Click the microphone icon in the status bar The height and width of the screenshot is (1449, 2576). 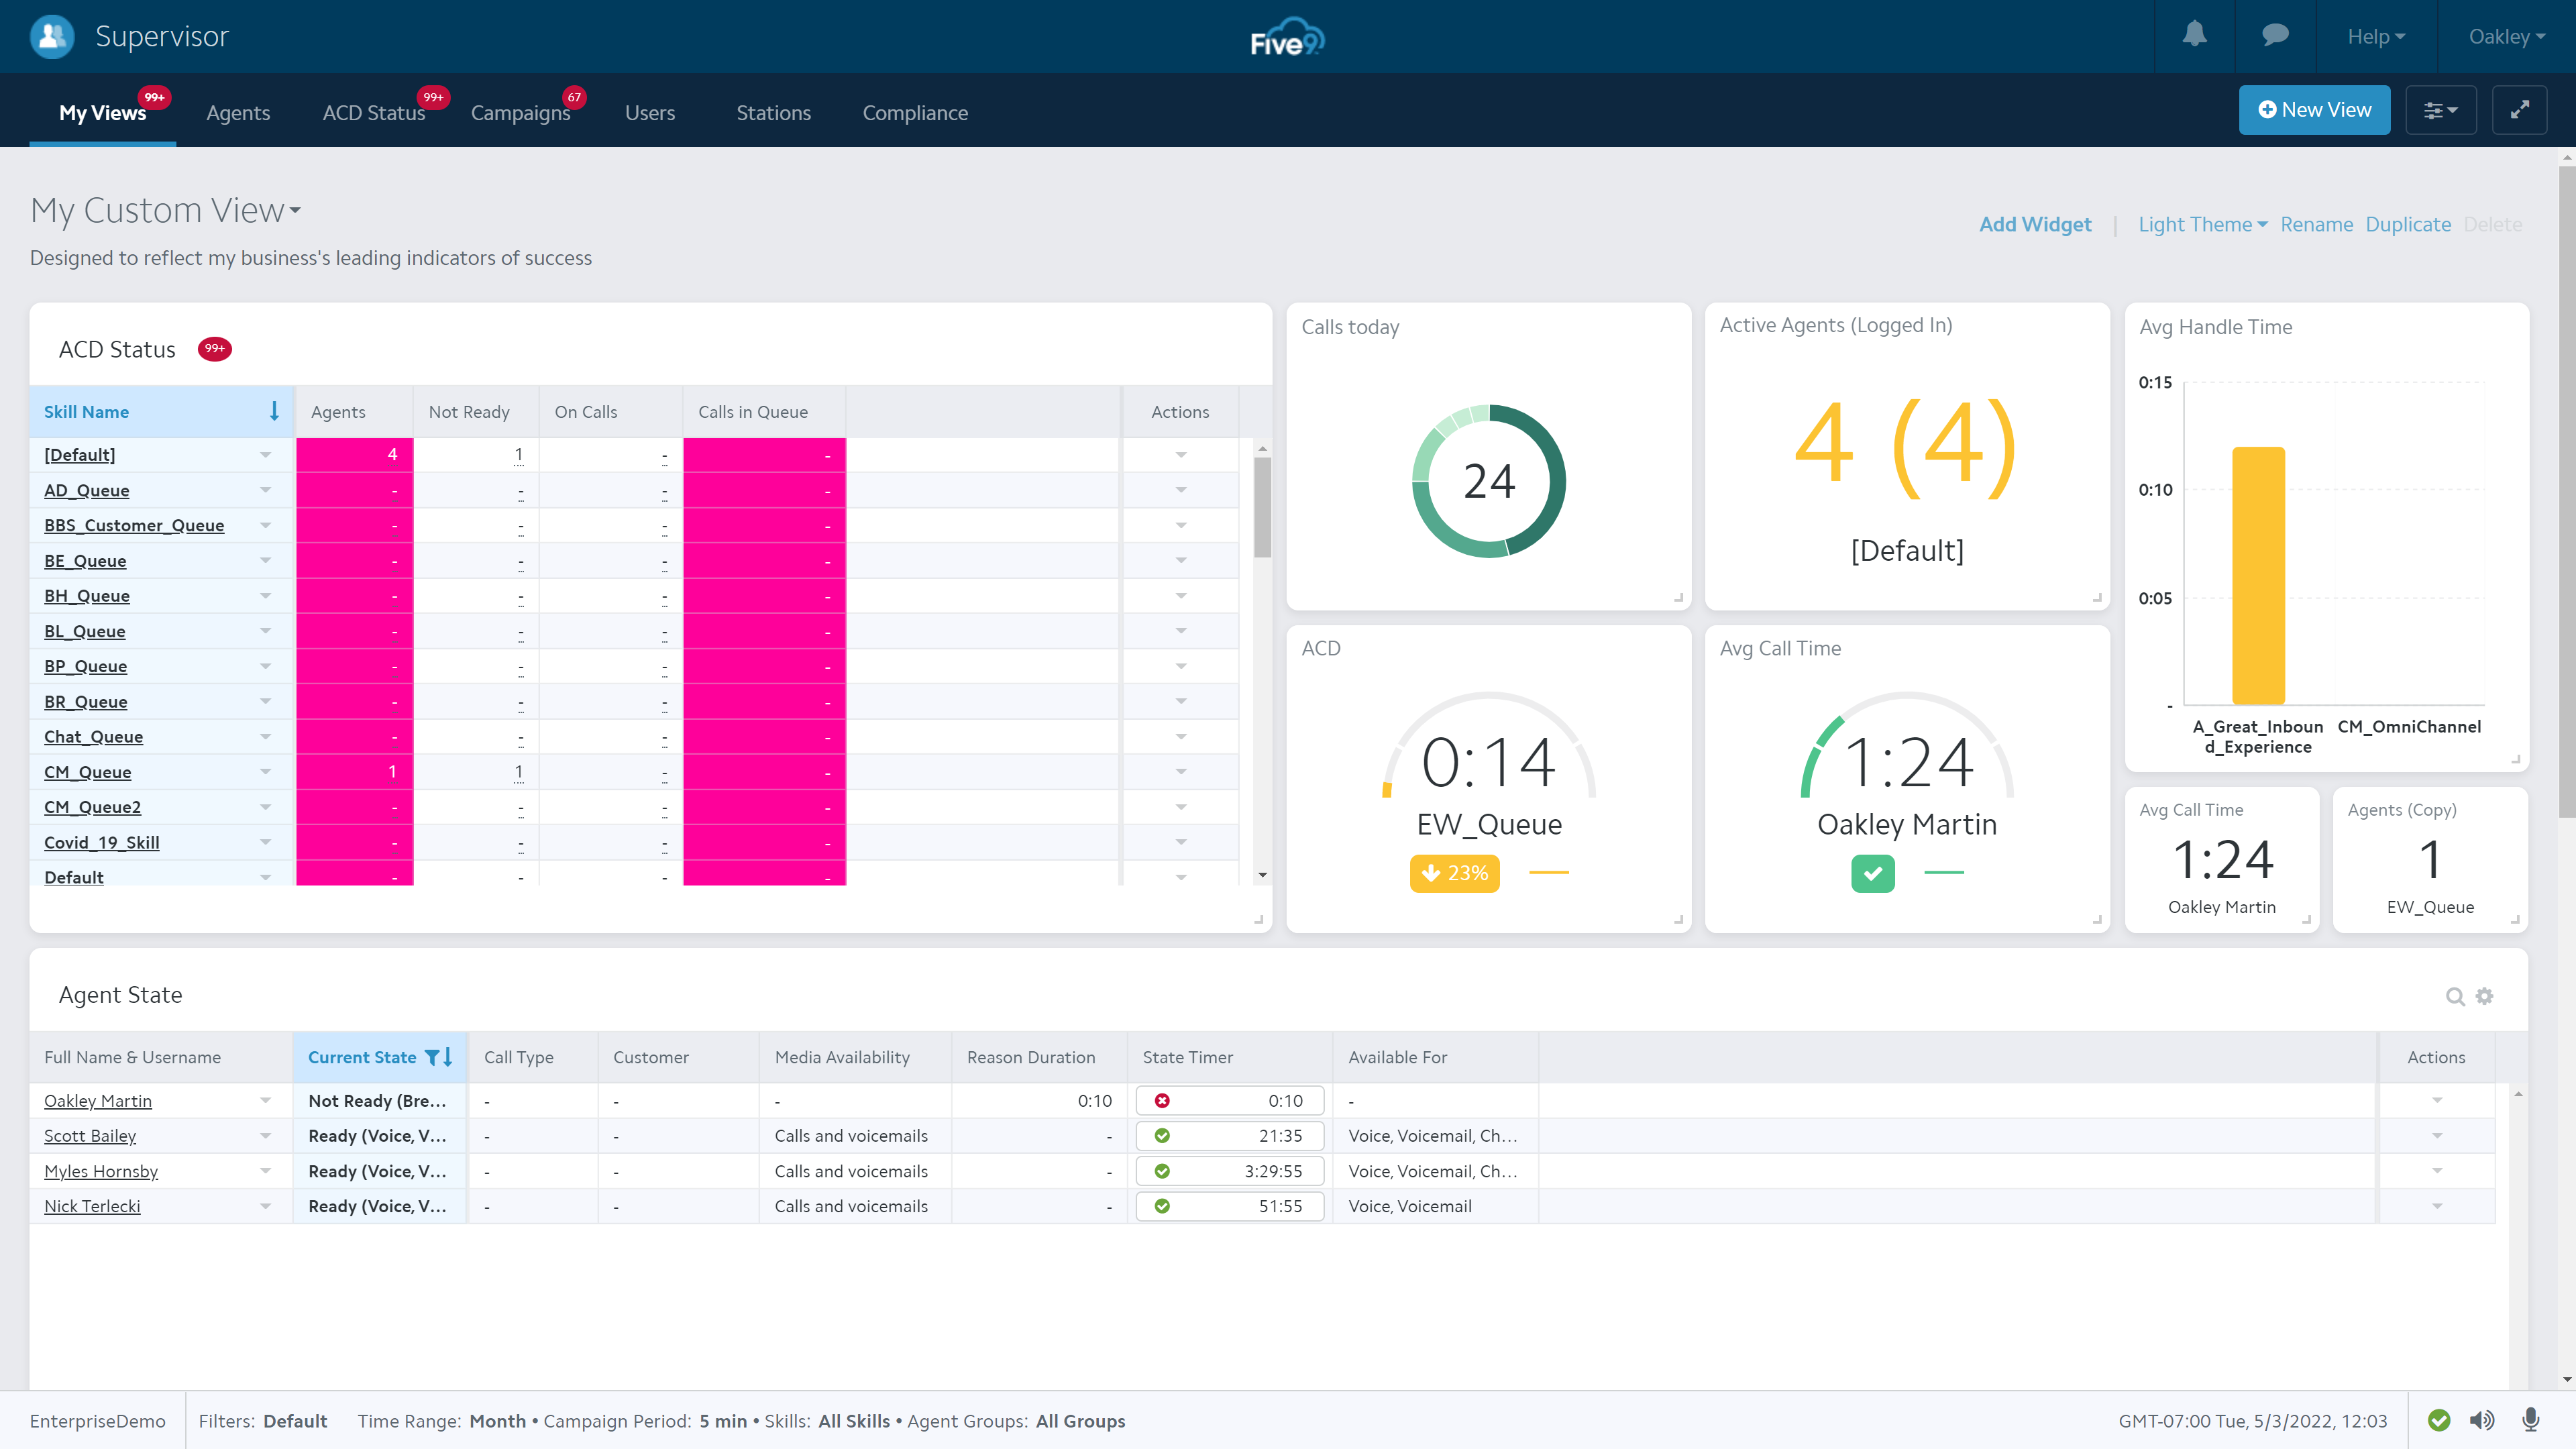pyautogui.click(x=2530, y=1420)
